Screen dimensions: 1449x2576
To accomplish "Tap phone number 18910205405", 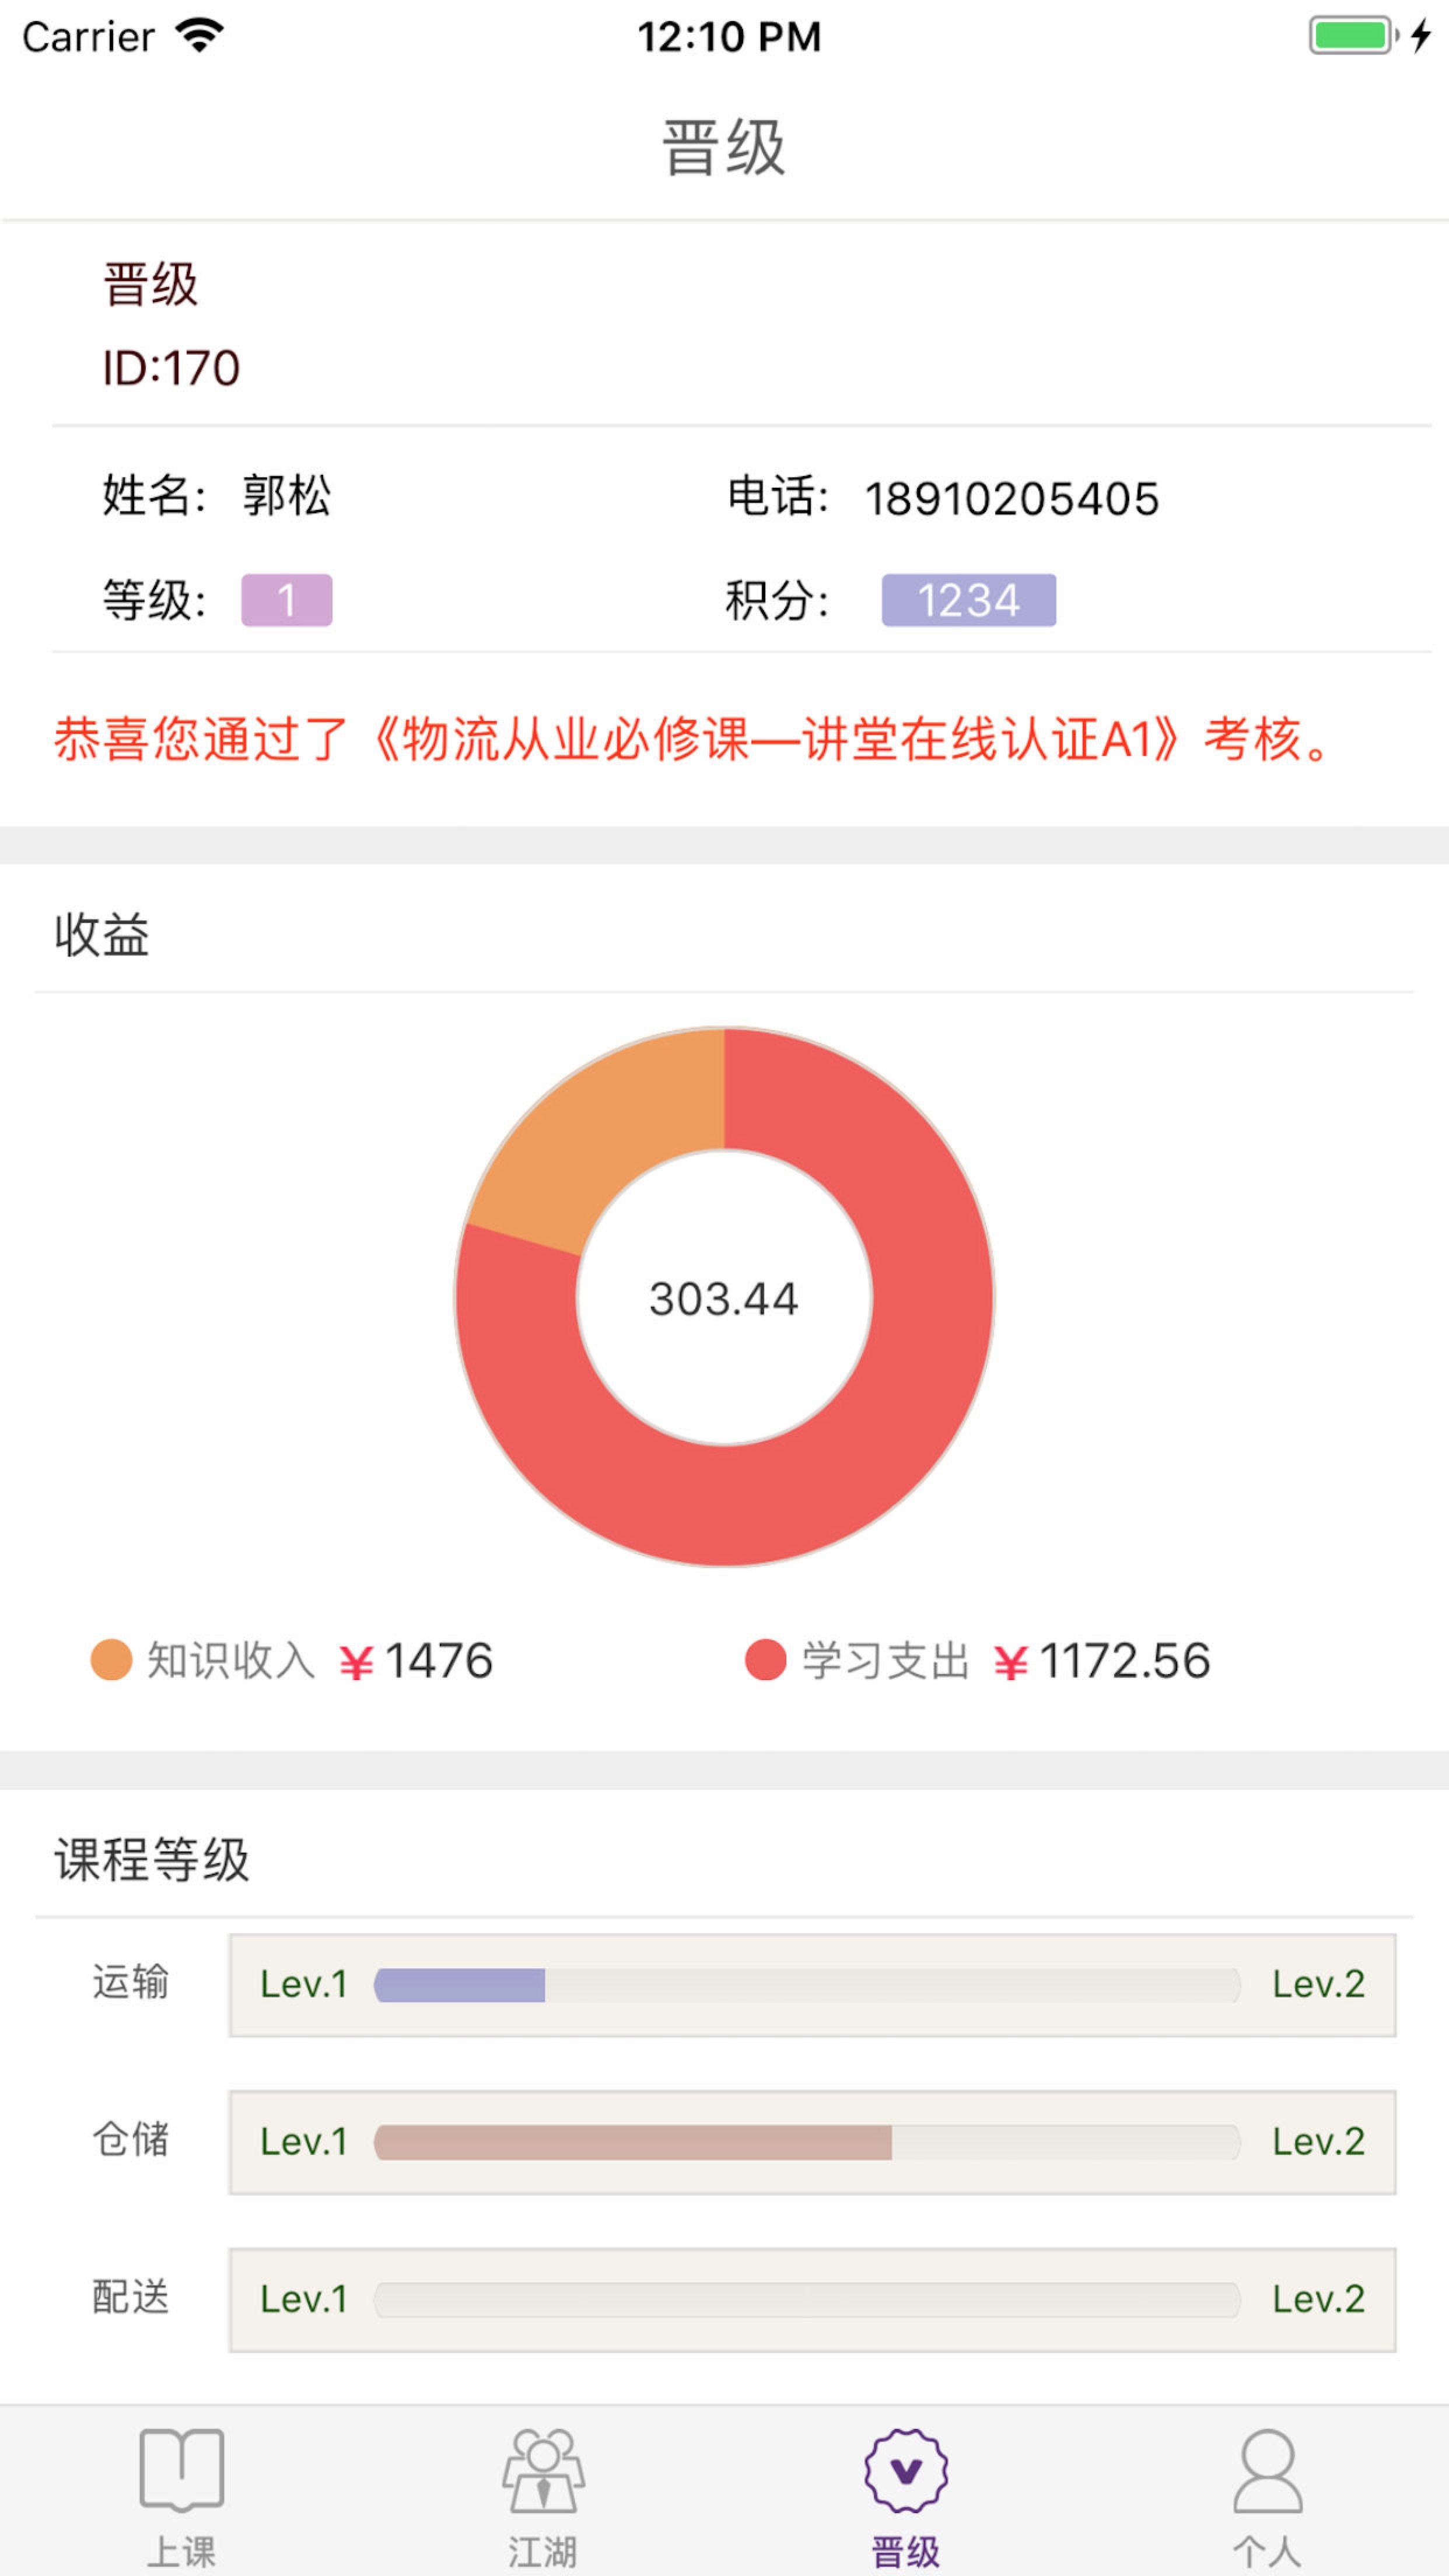I will point(1011,498).
